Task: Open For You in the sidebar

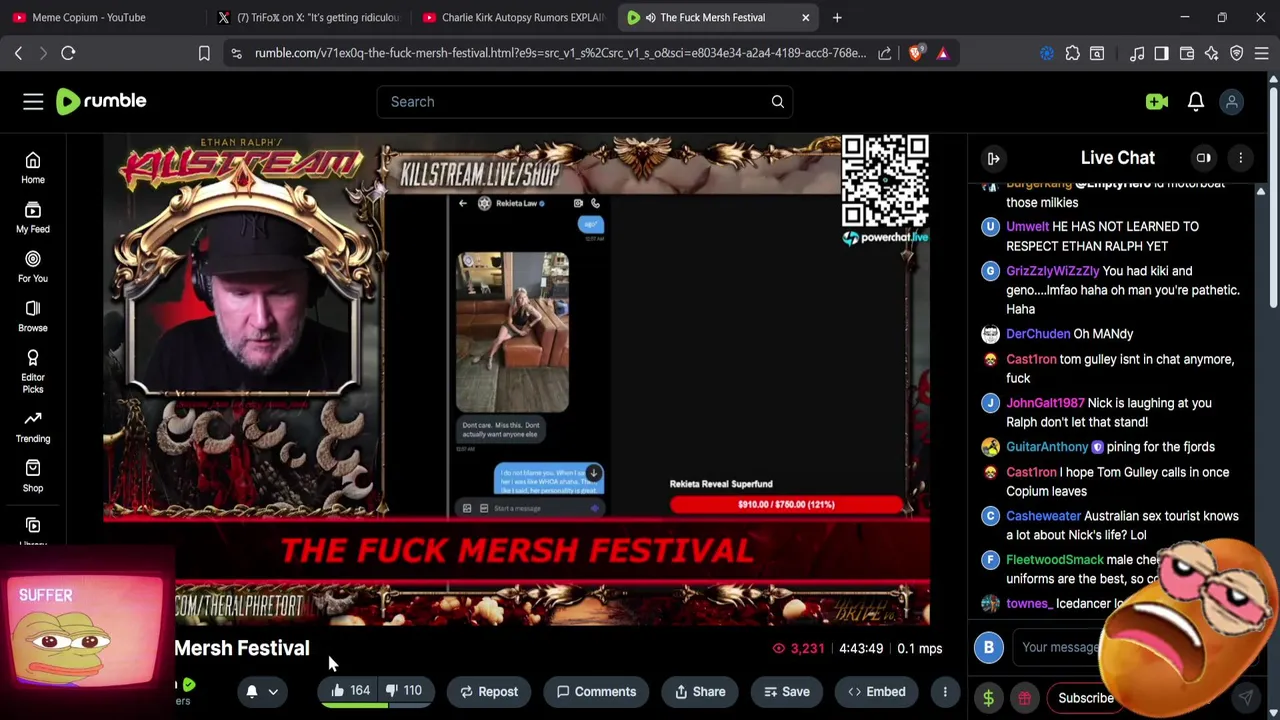Action: pyautogui.click(x=33, y=267)
